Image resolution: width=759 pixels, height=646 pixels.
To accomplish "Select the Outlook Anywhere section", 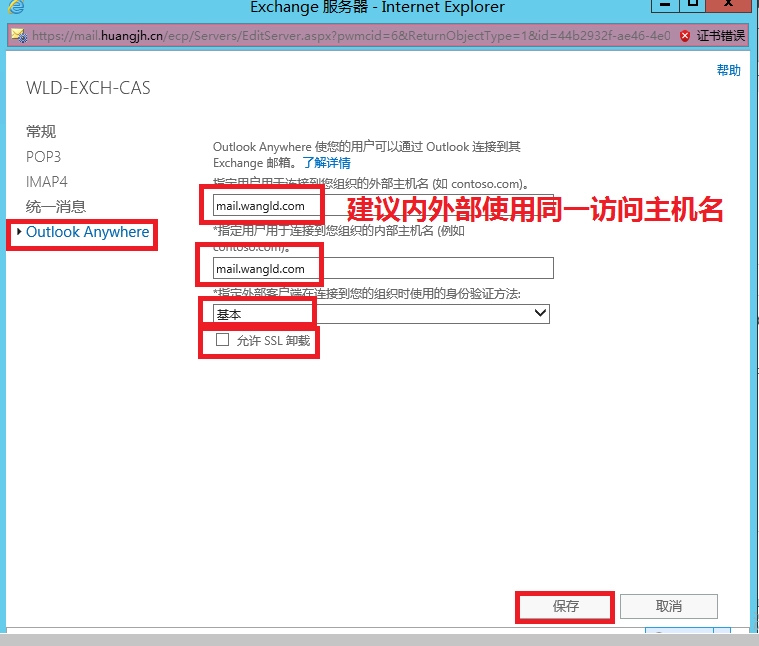I will 88,232.
